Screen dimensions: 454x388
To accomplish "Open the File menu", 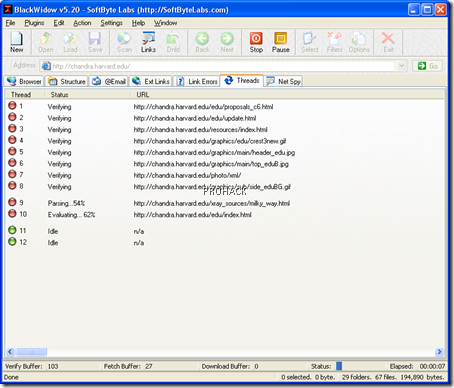I will point(10,23).
